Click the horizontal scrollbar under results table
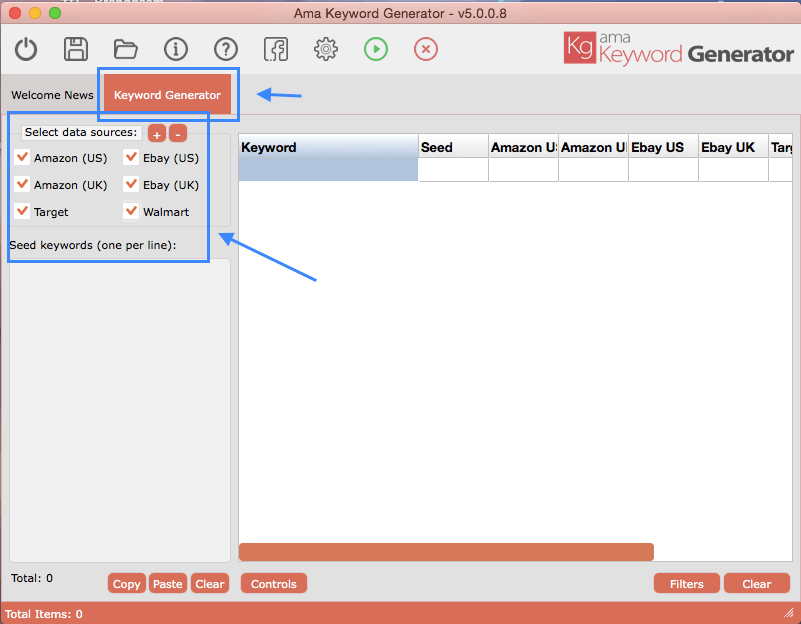The height and width of the screenshot is (624, 801). point(446,552)
